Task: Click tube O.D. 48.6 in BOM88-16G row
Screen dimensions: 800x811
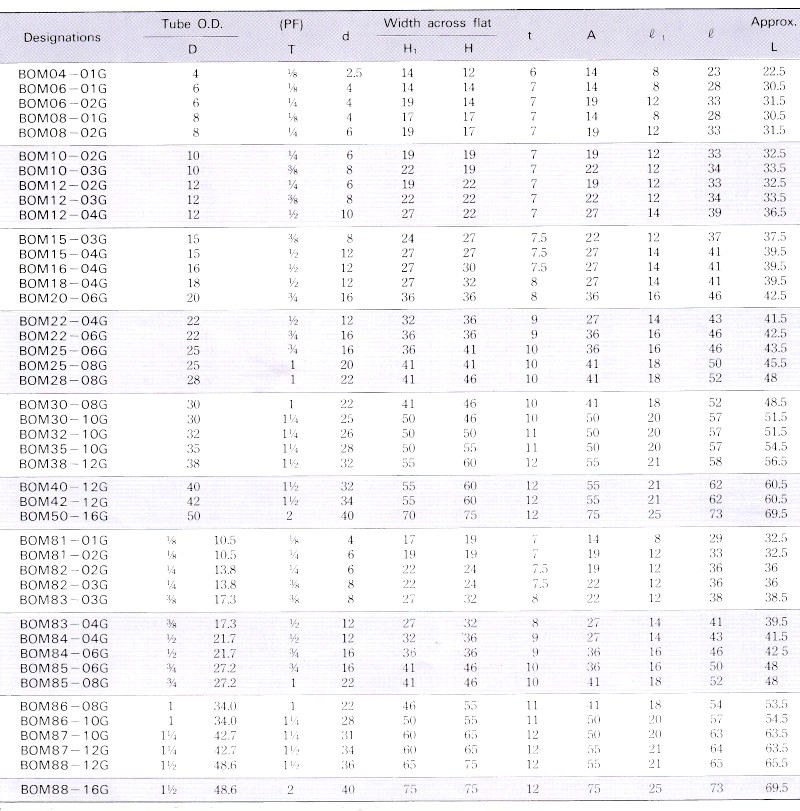Action: pos(225,789)
